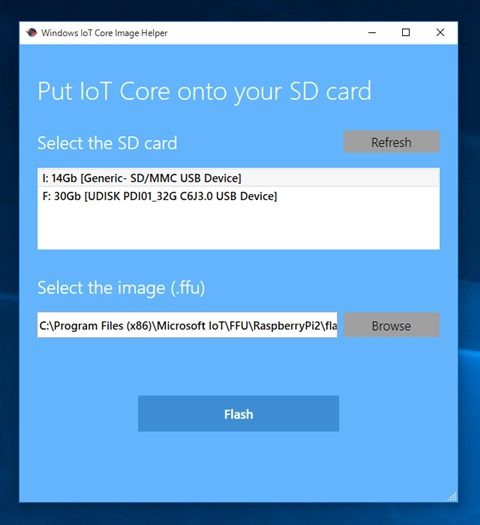Click the image path input field

point(187,325)
